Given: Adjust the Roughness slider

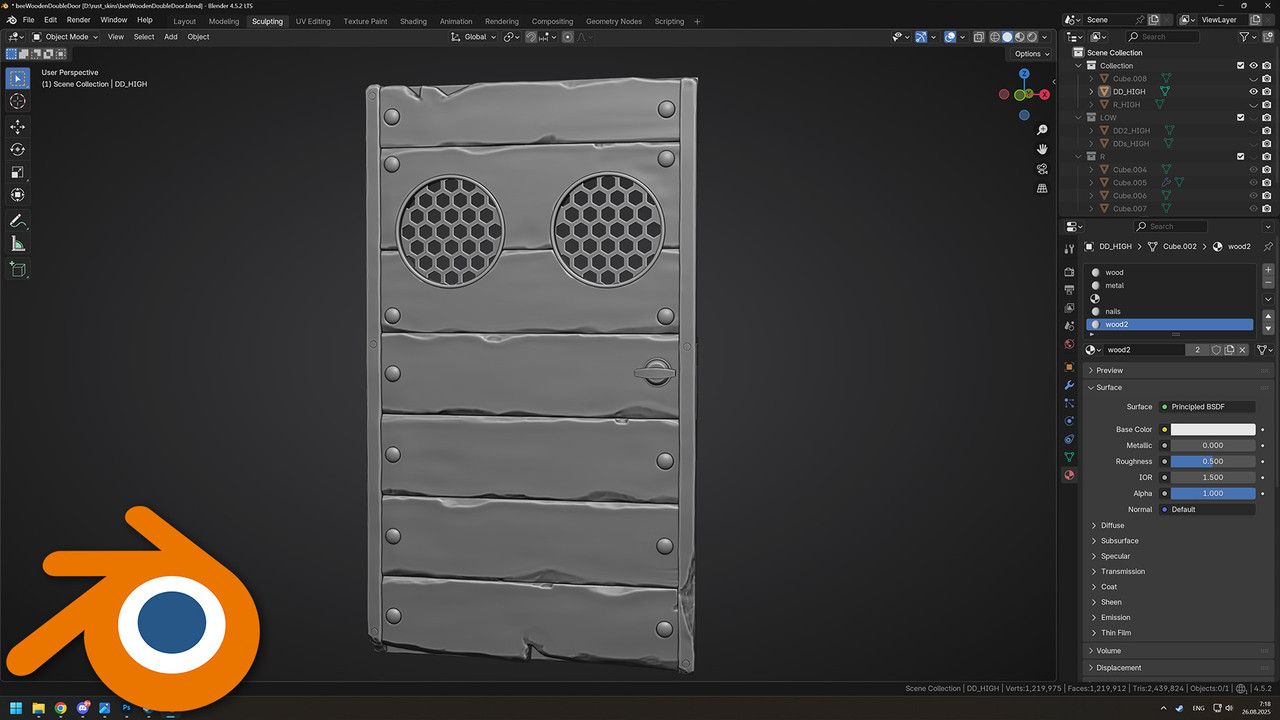Looking at the screenshot, I should (x=1213, y=461).
